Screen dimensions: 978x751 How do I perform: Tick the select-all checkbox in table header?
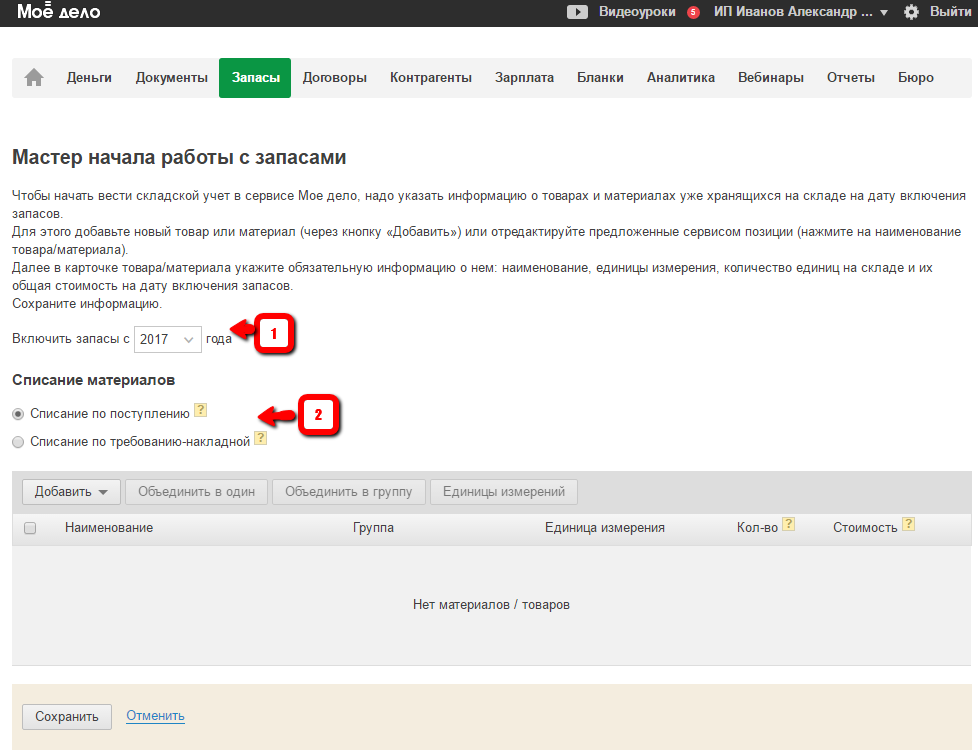30,528
